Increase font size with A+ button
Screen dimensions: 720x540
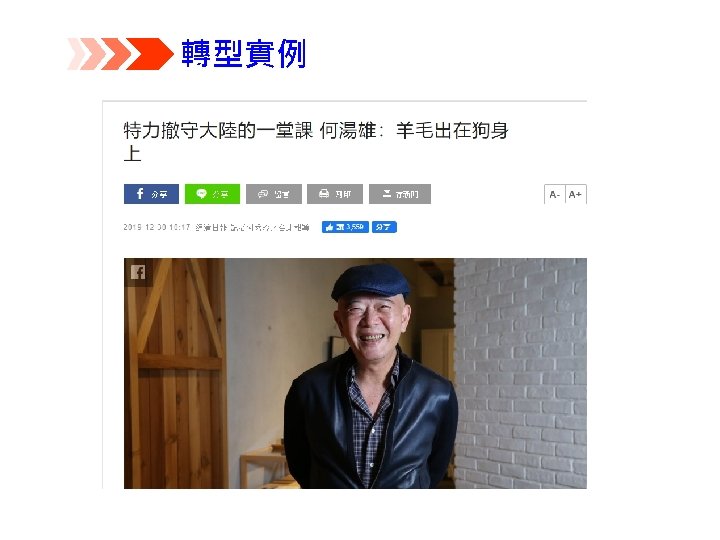coord(576,194)
